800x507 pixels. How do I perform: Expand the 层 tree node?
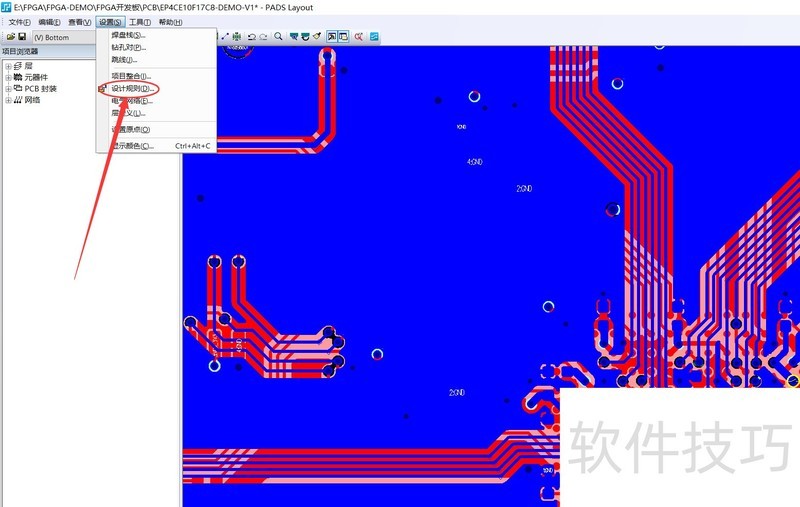(x=8, y=66)
